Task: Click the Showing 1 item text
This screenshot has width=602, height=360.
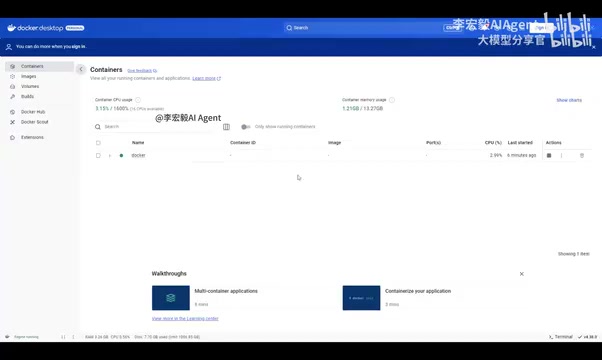Action: click(x=574, y=254)
